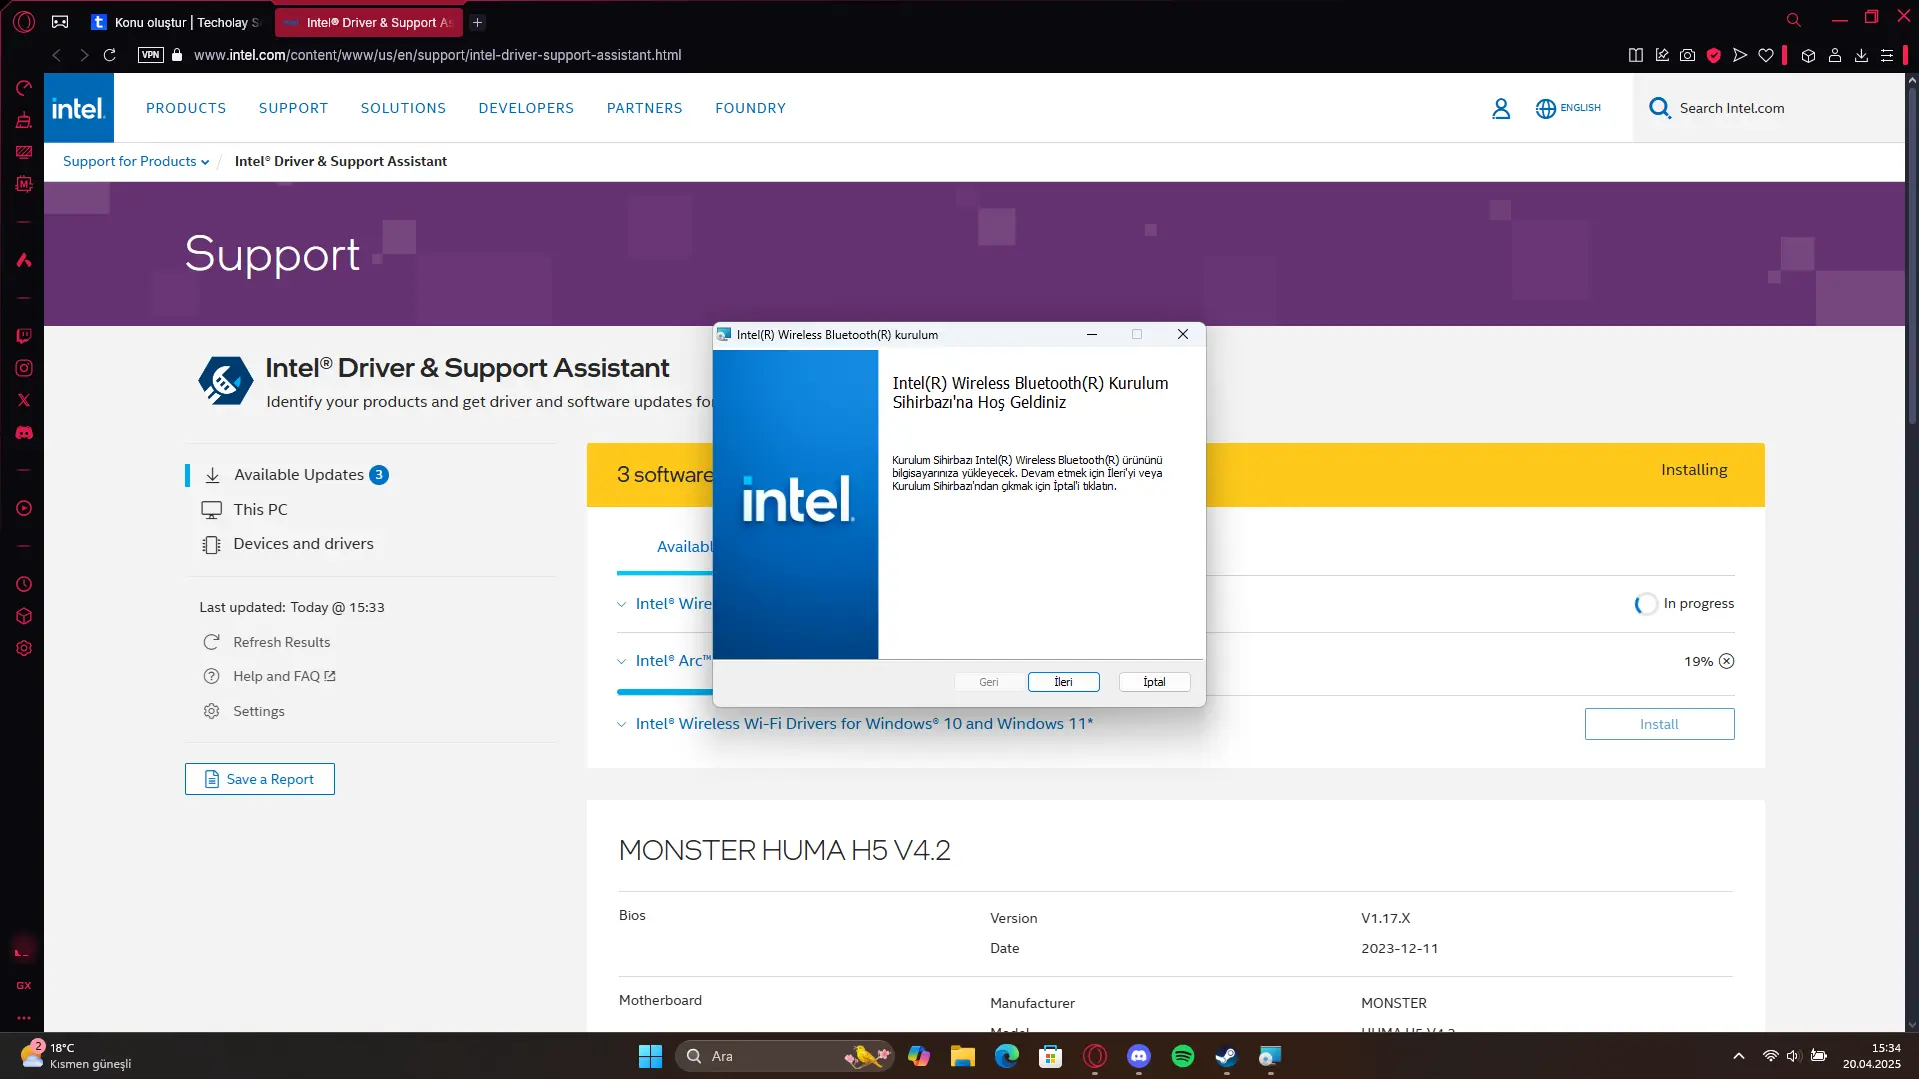Click İptal in Bluetooth setup dialog
Screen dimensions: 1919x1079
(1154, 682)
